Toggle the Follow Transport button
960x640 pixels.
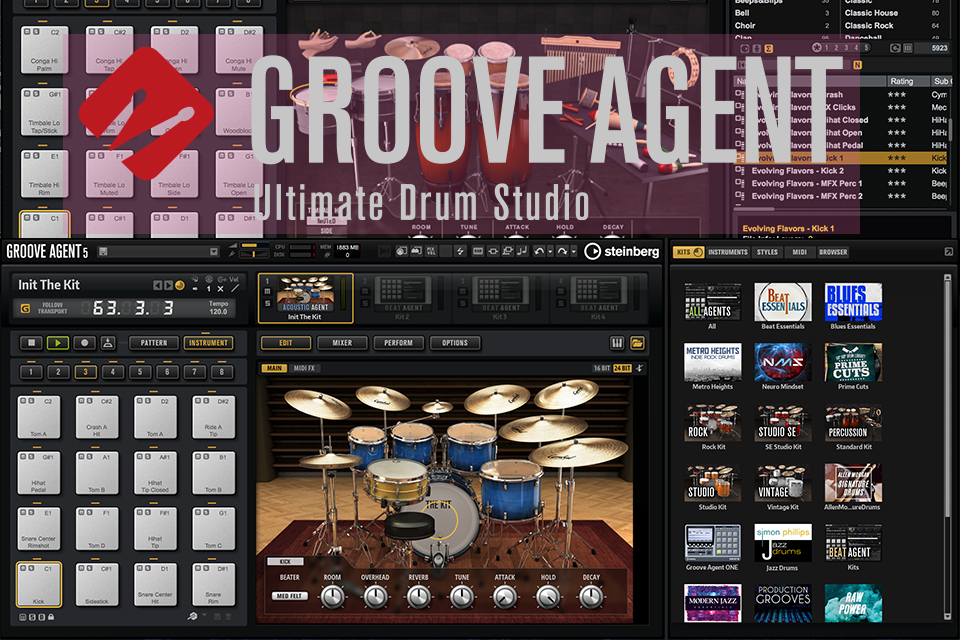[x=25, y=308]
